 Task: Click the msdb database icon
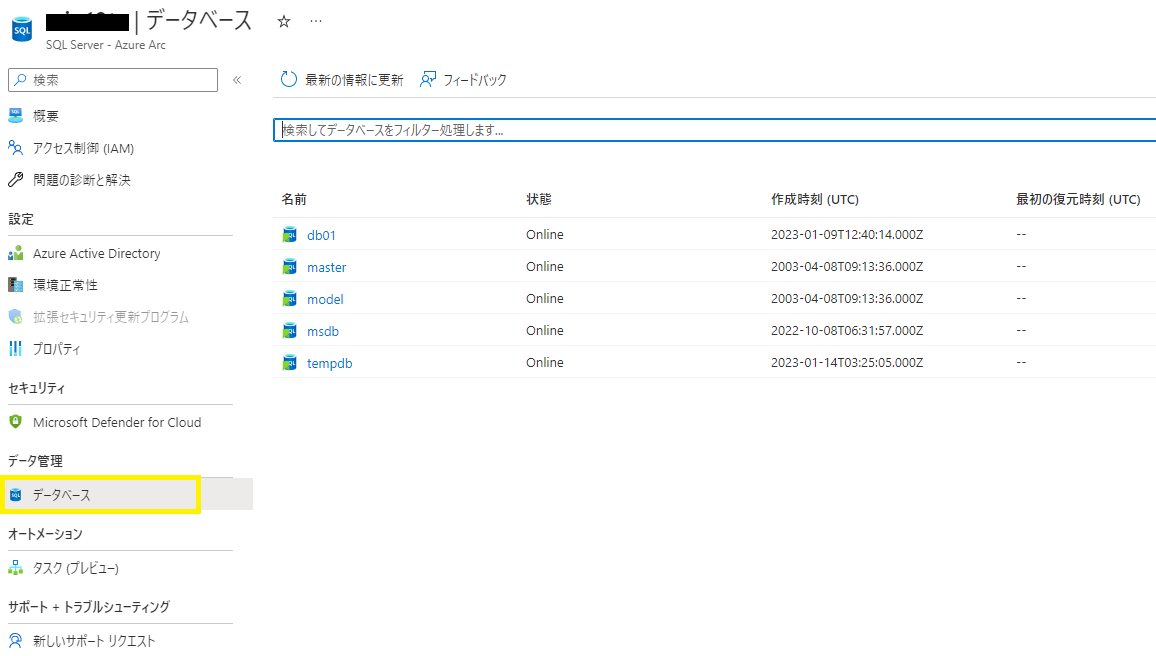(290, 331)
